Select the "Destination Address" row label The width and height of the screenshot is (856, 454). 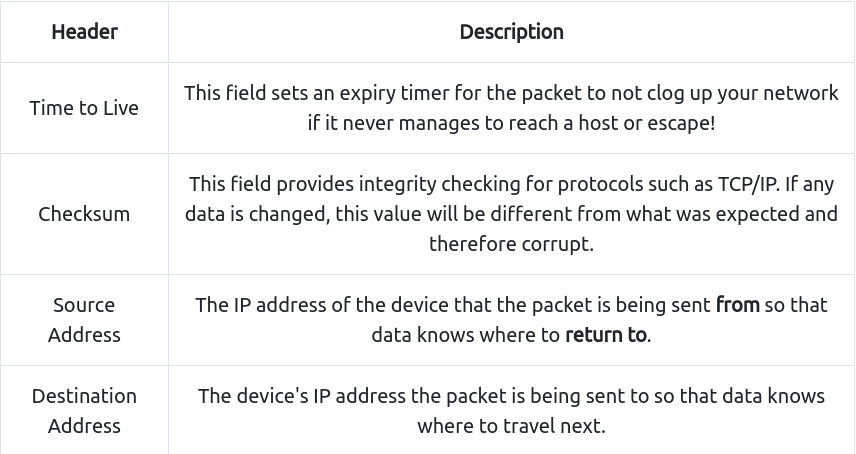click(x=84, y=410)
